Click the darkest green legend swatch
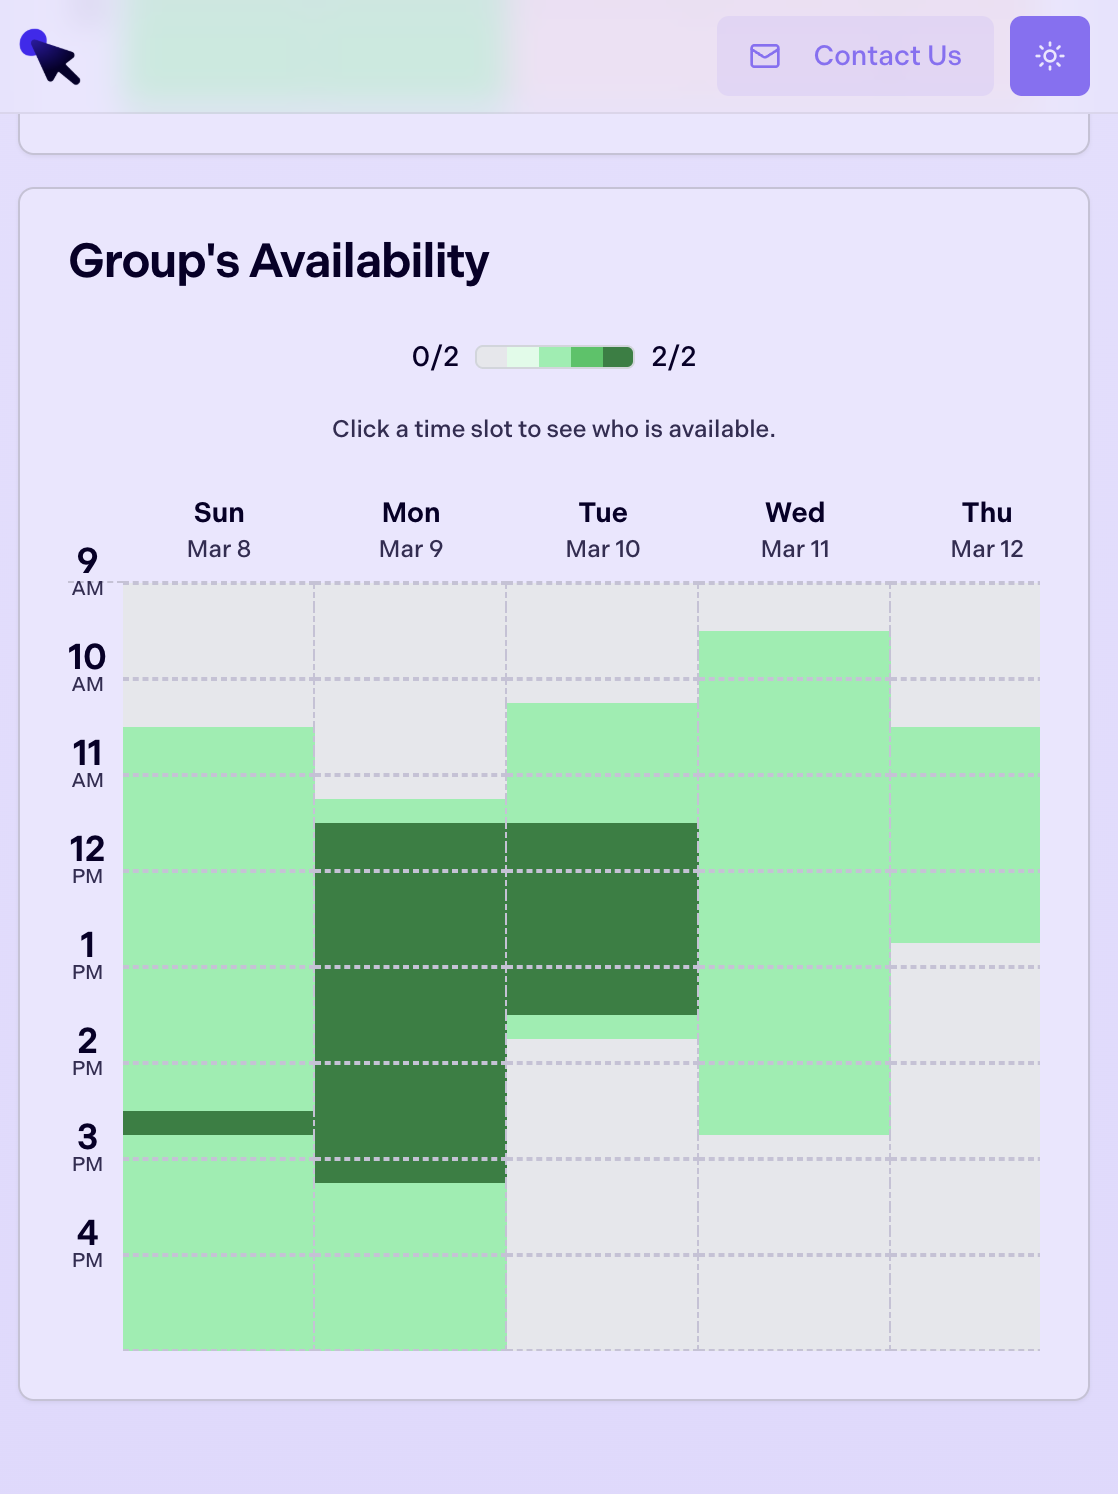Image resolution: width=1118 pixels, height=1494 pixels. click(618, 357)
